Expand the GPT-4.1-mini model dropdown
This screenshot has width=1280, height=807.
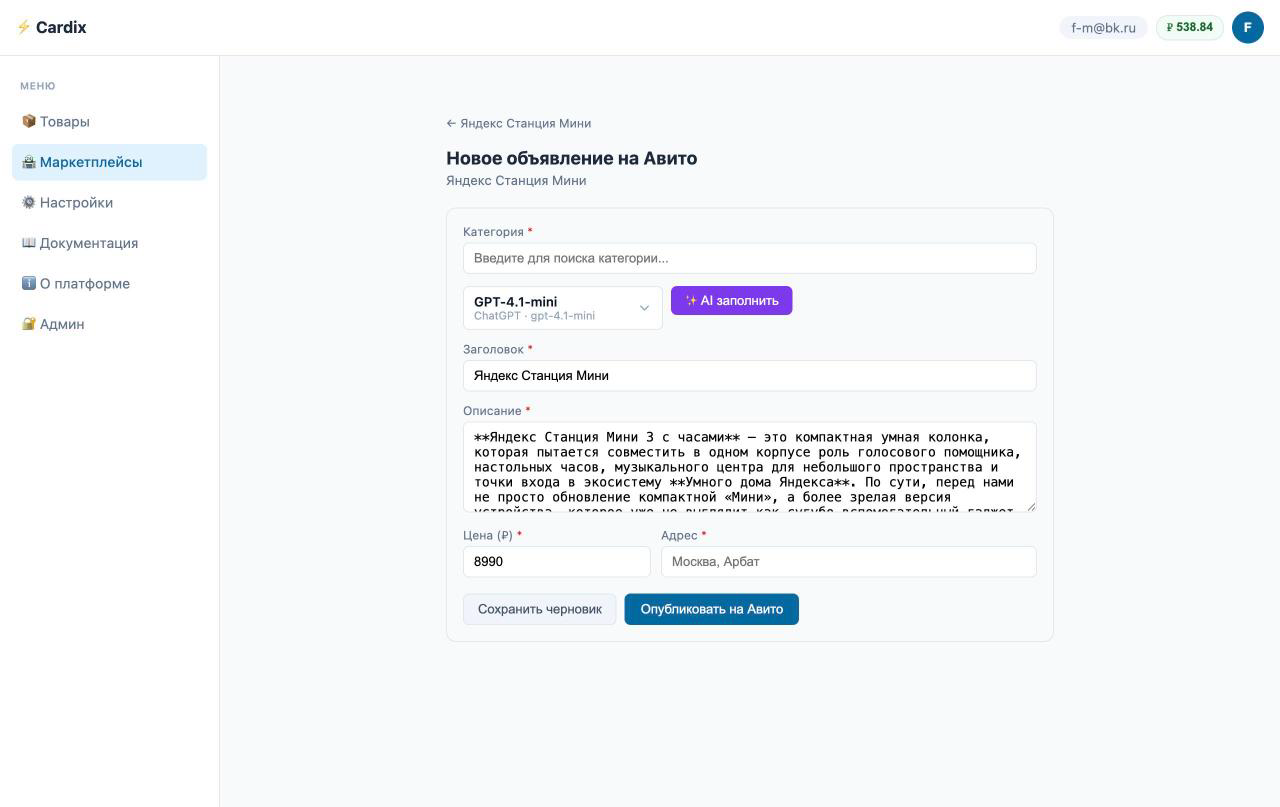point(563,308)
